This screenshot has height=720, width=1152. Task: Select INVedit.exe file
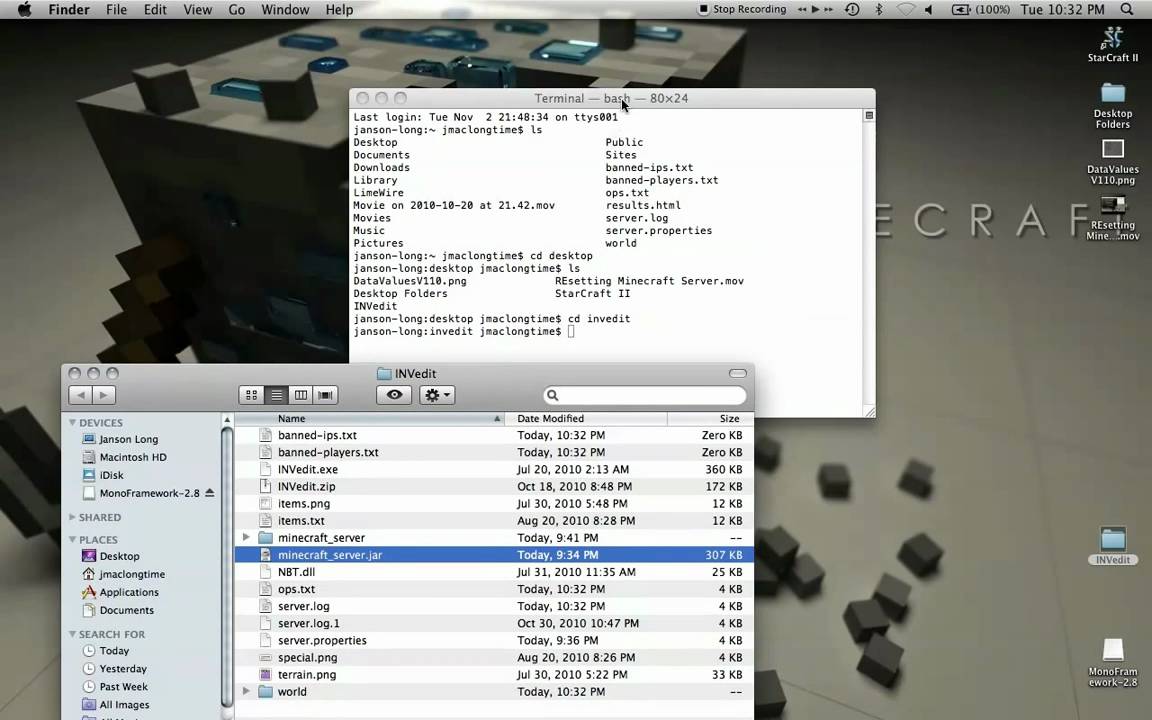494,469
